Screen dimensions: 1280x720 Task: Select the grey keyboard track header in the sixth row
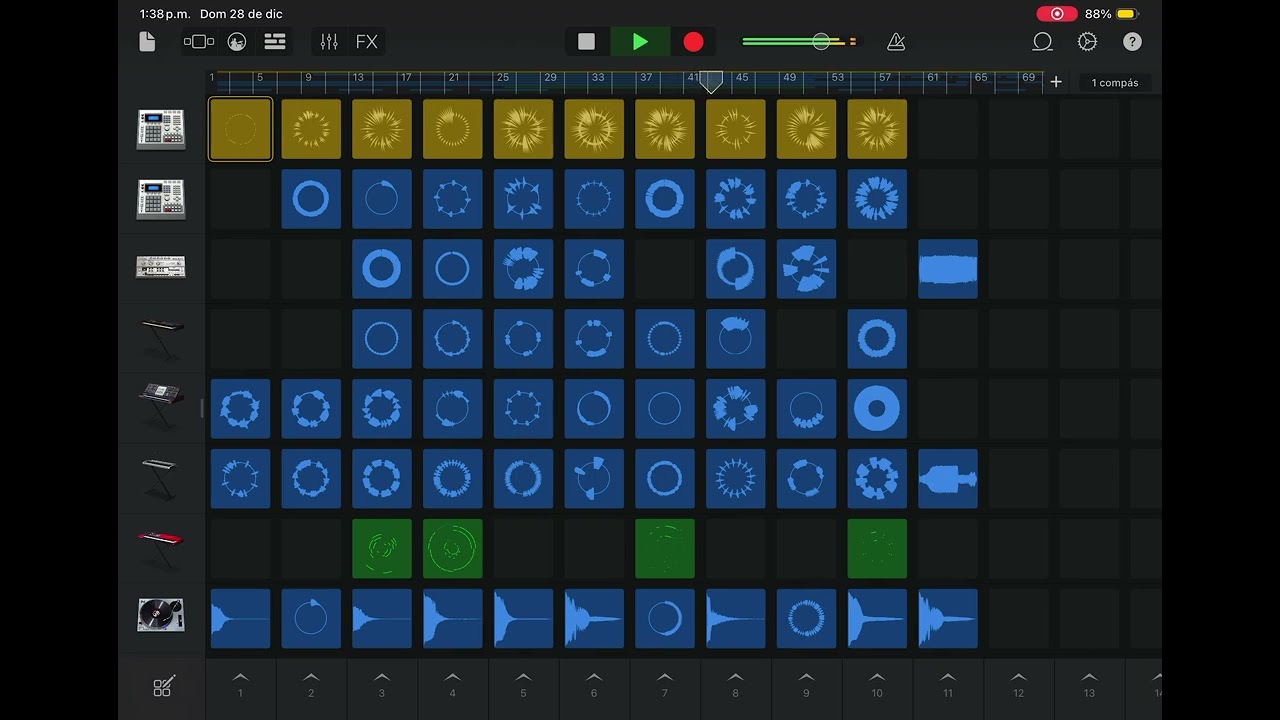tap(161, 478)
